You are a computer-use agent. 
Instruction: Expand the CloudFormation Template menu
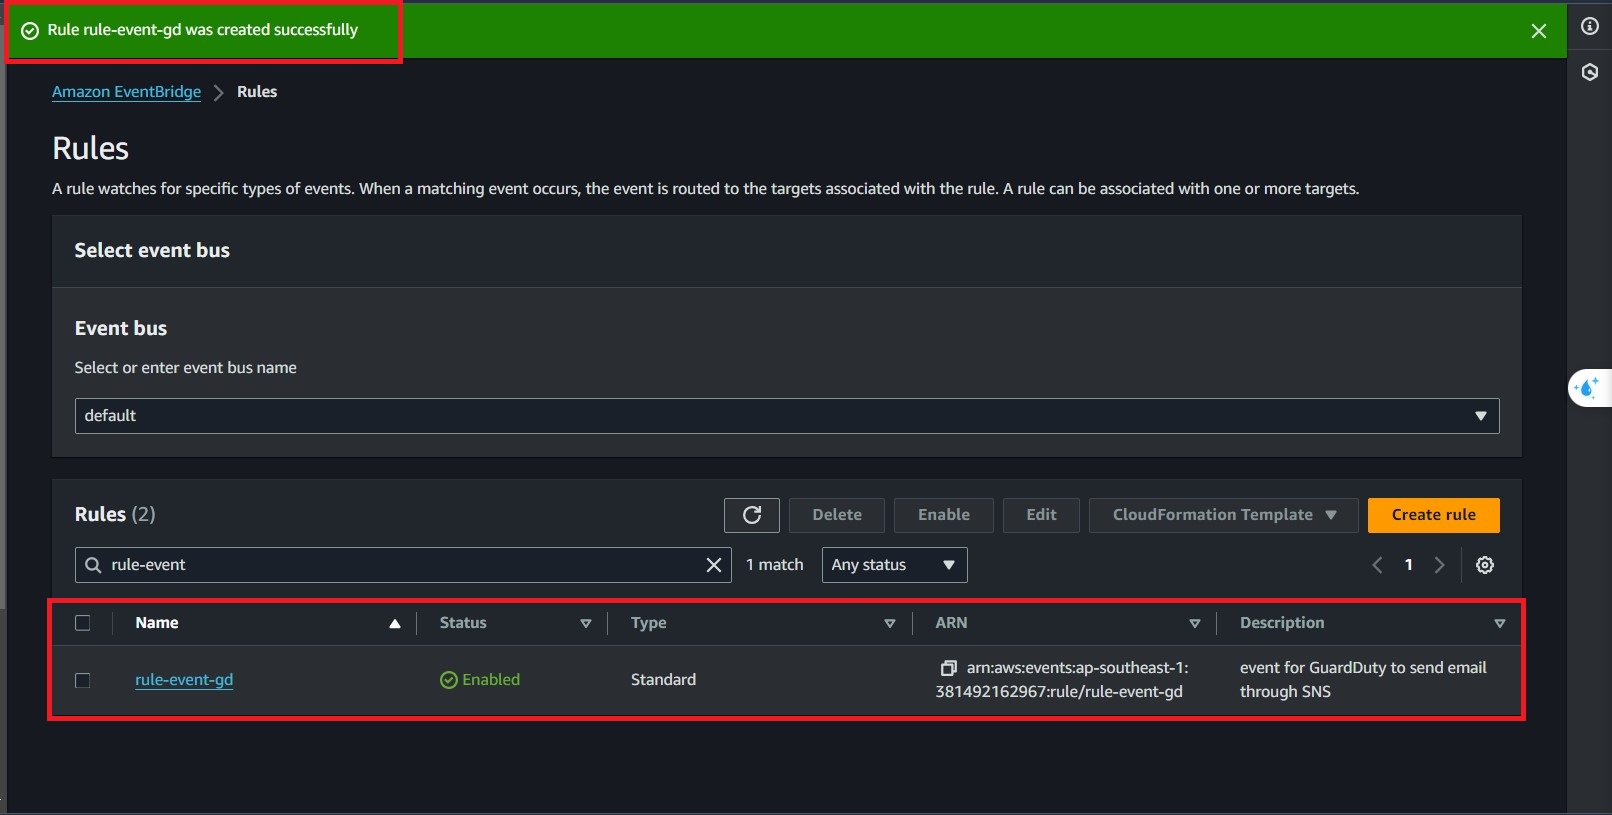1223,515
